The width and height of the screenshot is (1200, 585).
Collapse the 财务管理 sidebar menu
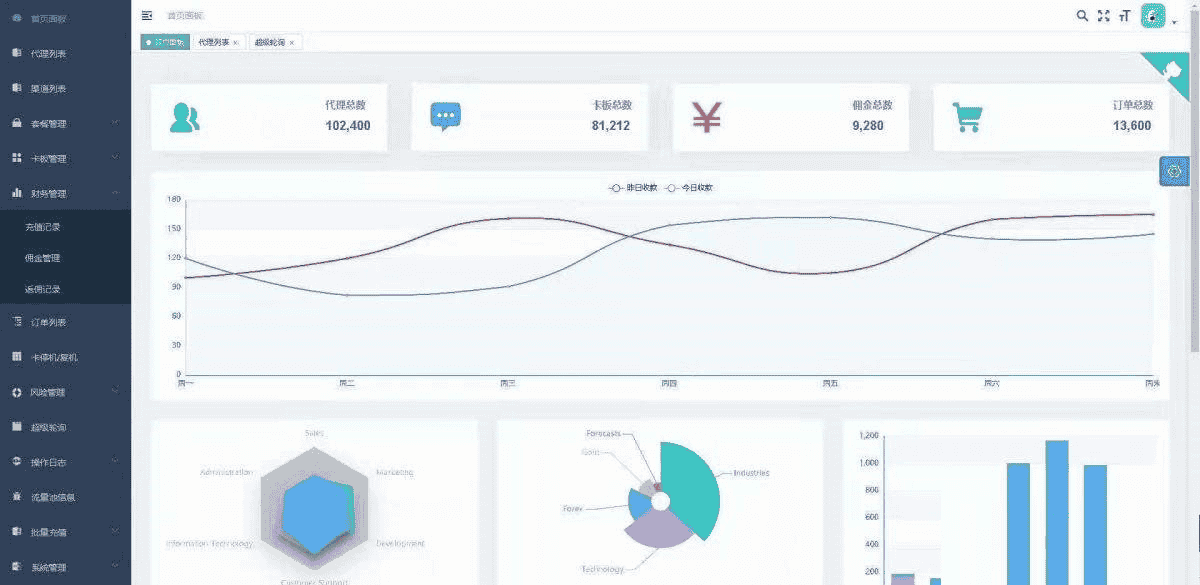[x=65, y=194]
